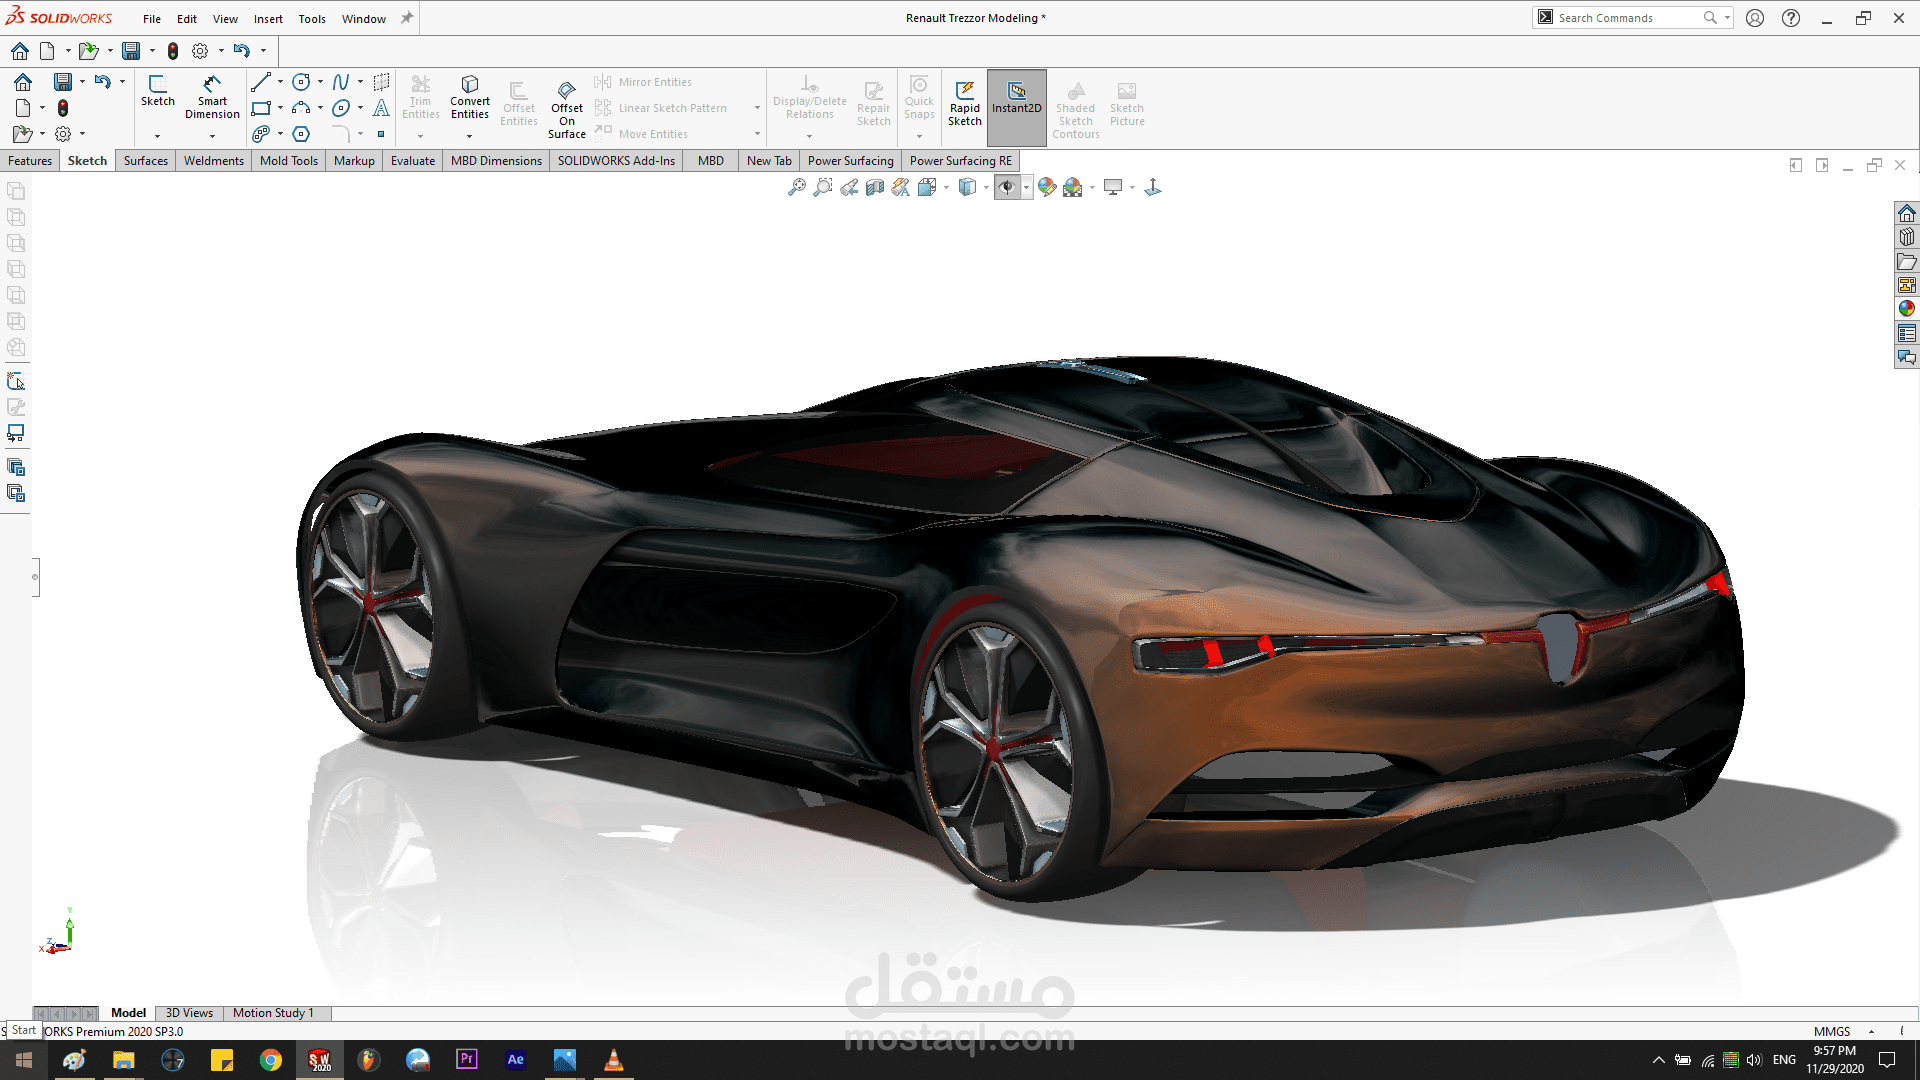Viewport: 1920px width, 1080px height.
Task: Open the Display Style dropdown arrow
Action: pos(986,187)
